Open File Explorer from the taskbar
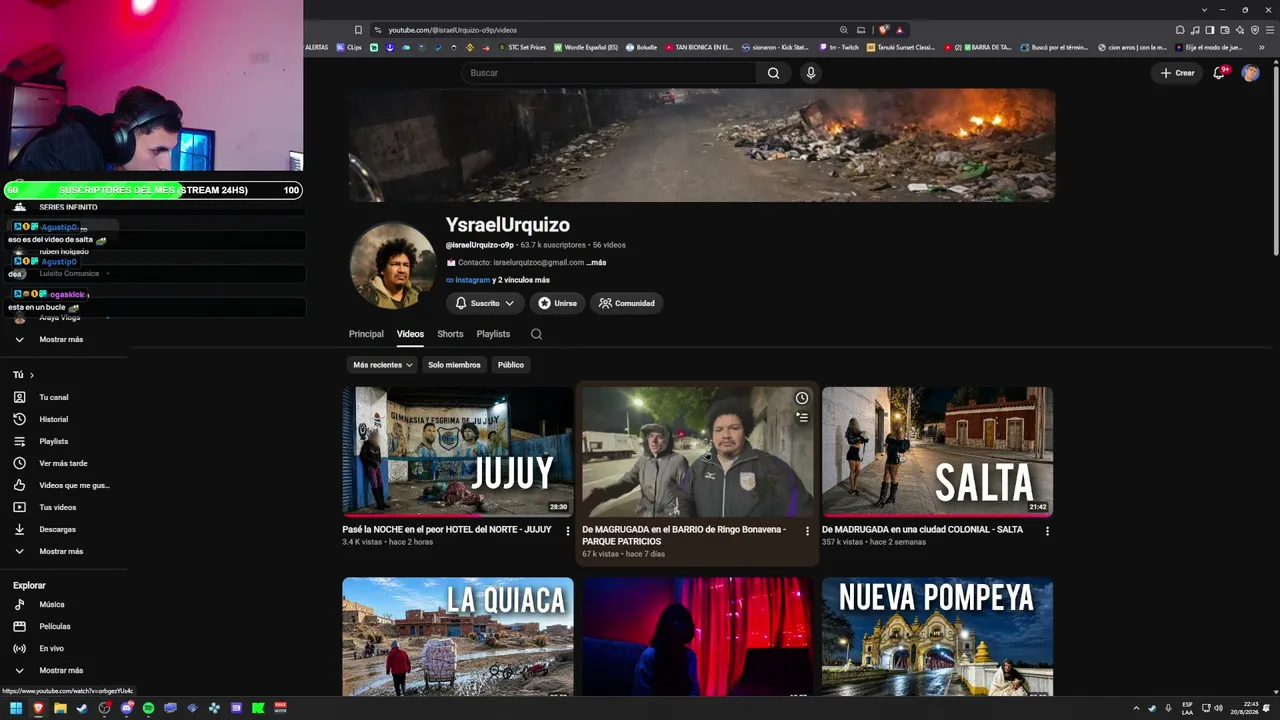The image size is (1280, 720). point(60,708)
